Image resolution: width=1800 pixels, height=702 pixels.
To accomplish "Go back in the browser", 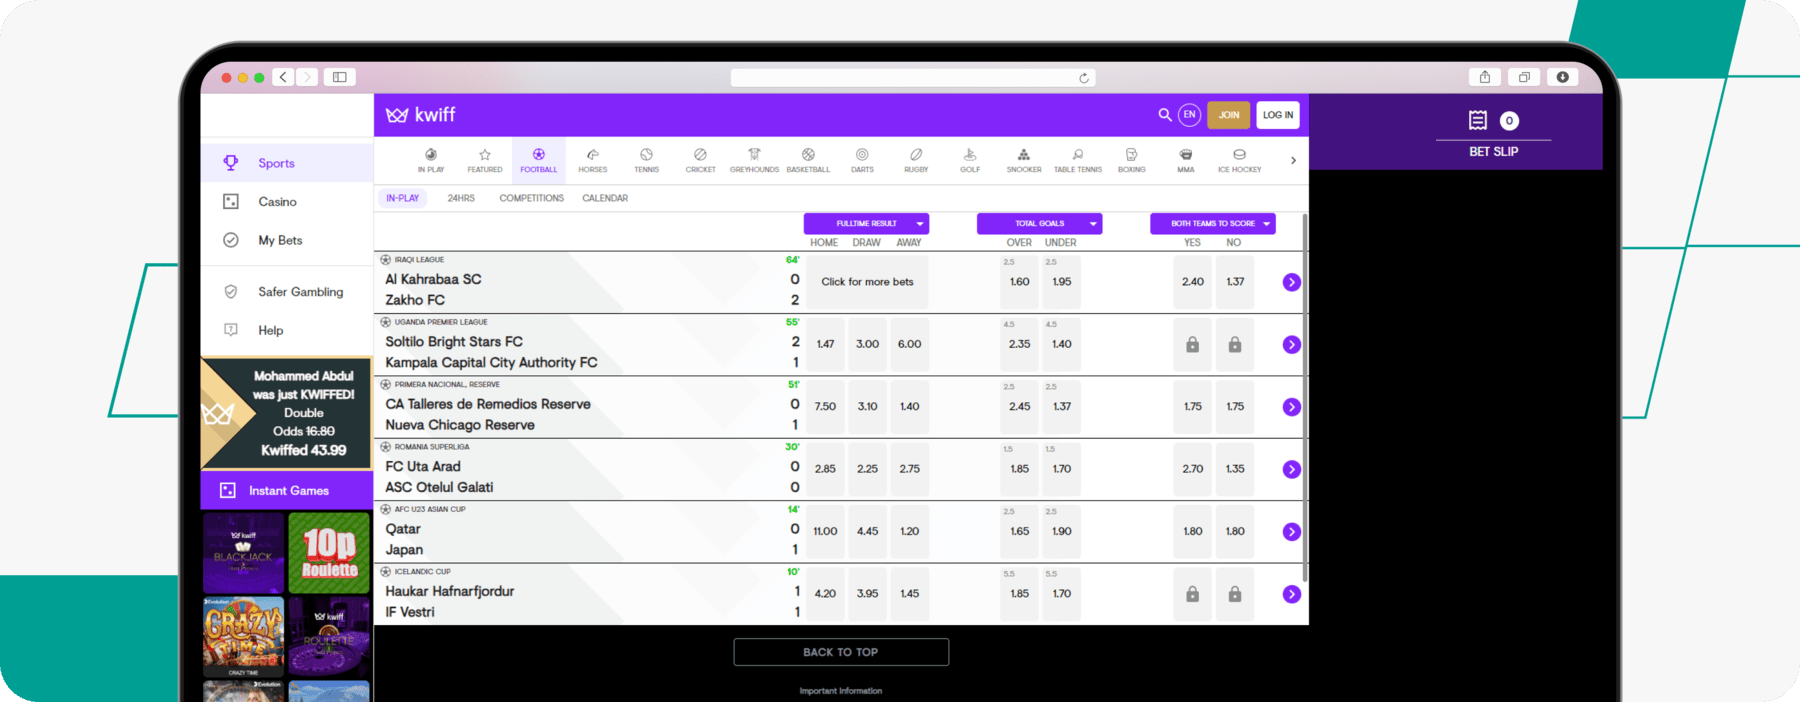I will pos(283,77).
